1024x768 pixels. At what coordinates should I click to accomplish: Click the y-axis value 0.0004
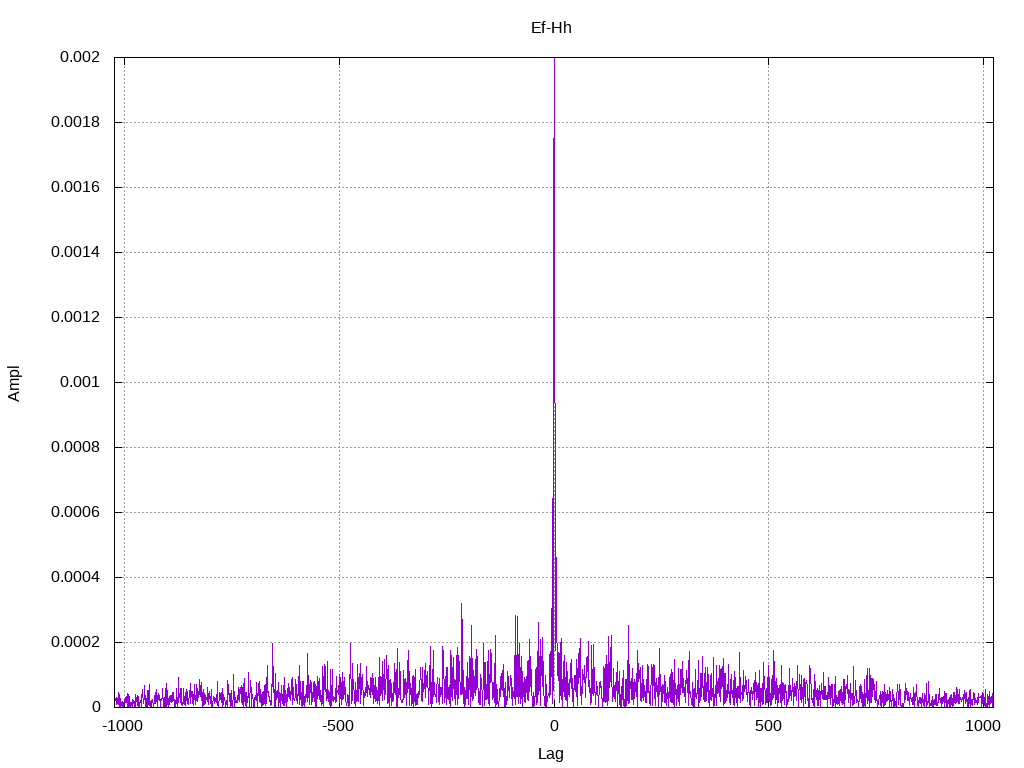click(x=76, y=577)
